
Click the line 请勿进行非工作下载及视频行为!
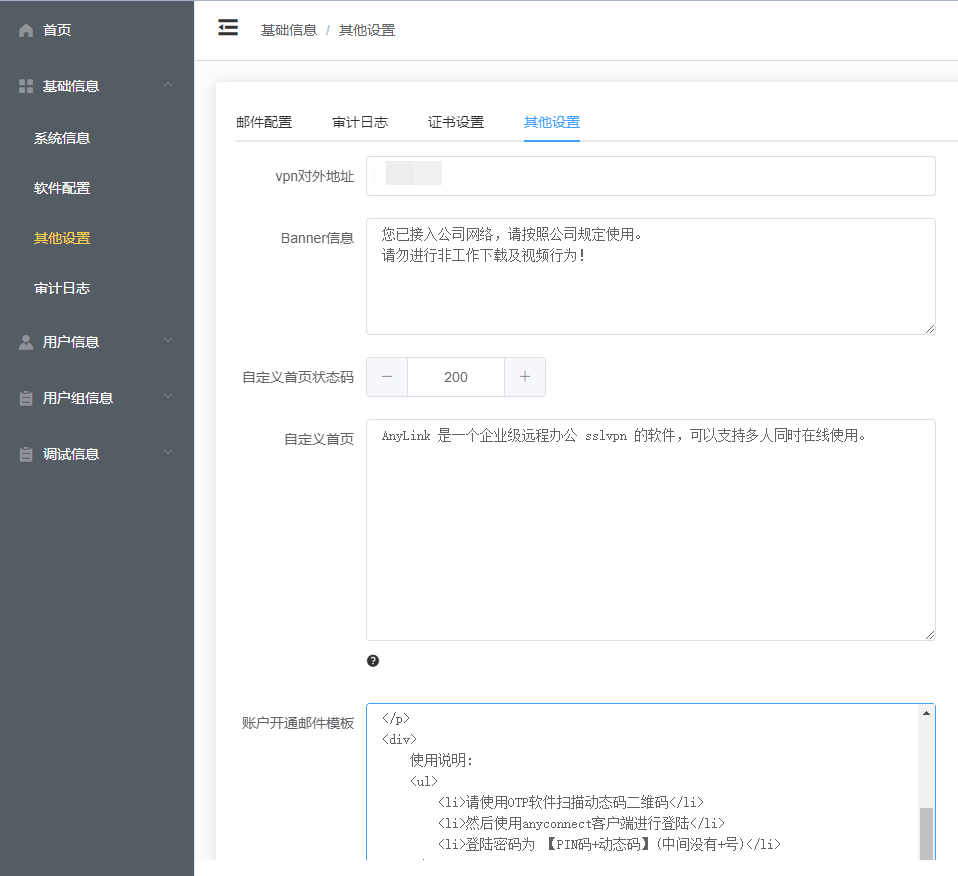point(483,255)
